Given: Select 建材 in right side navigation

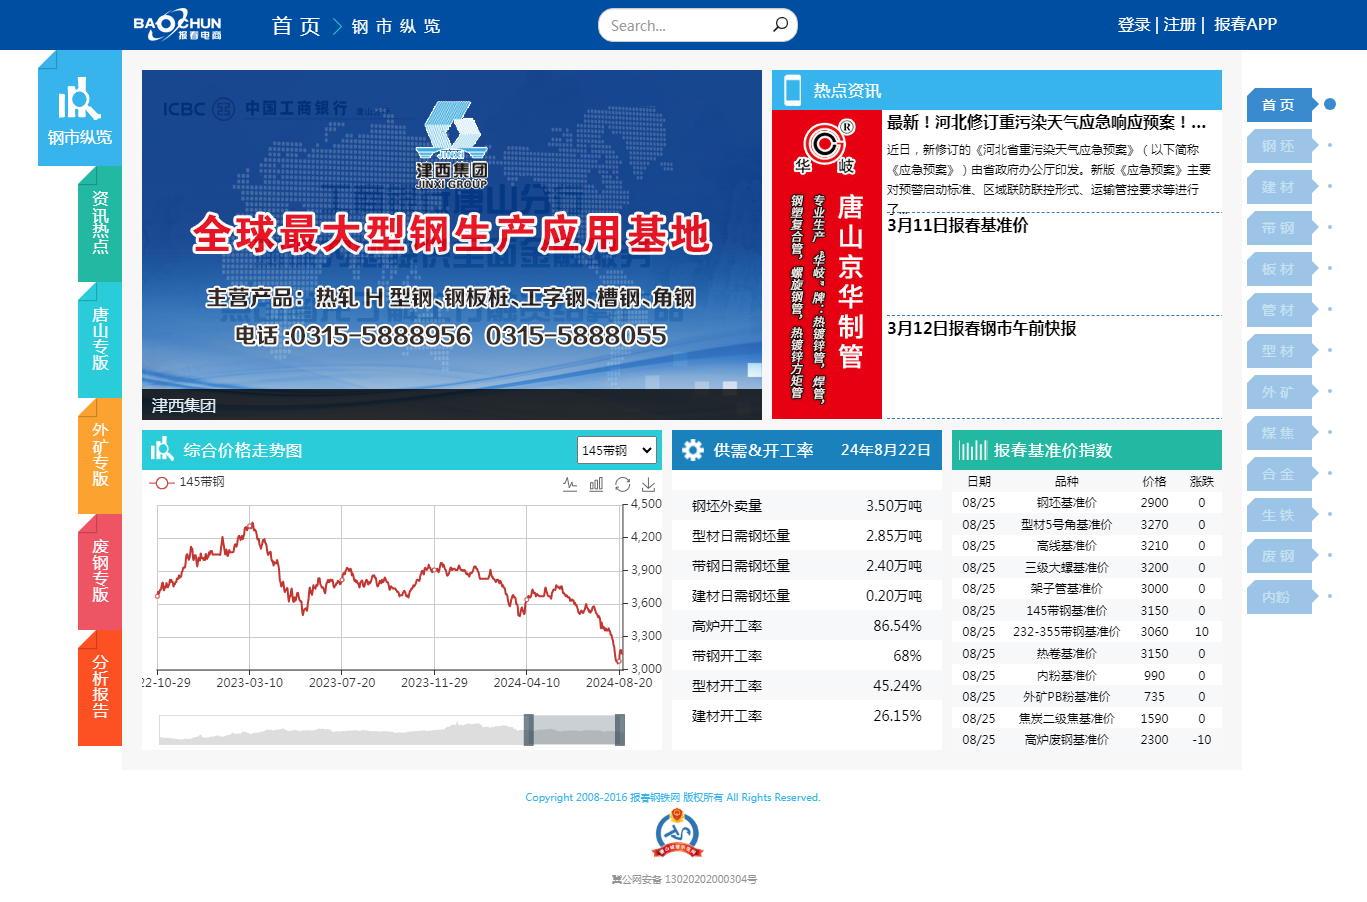Looking at the screenshot, I should point(1279,187).
